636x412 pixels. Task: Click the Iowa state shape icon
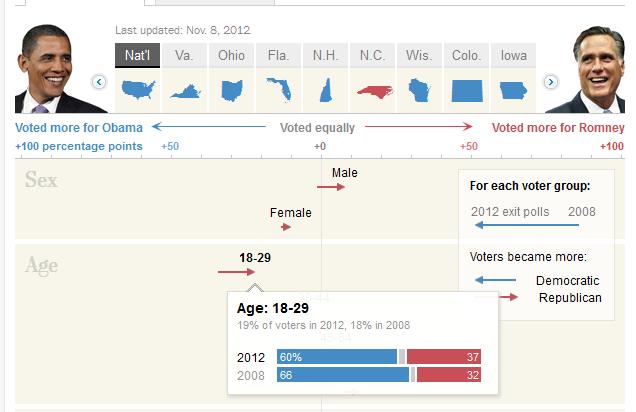point(513,89)
